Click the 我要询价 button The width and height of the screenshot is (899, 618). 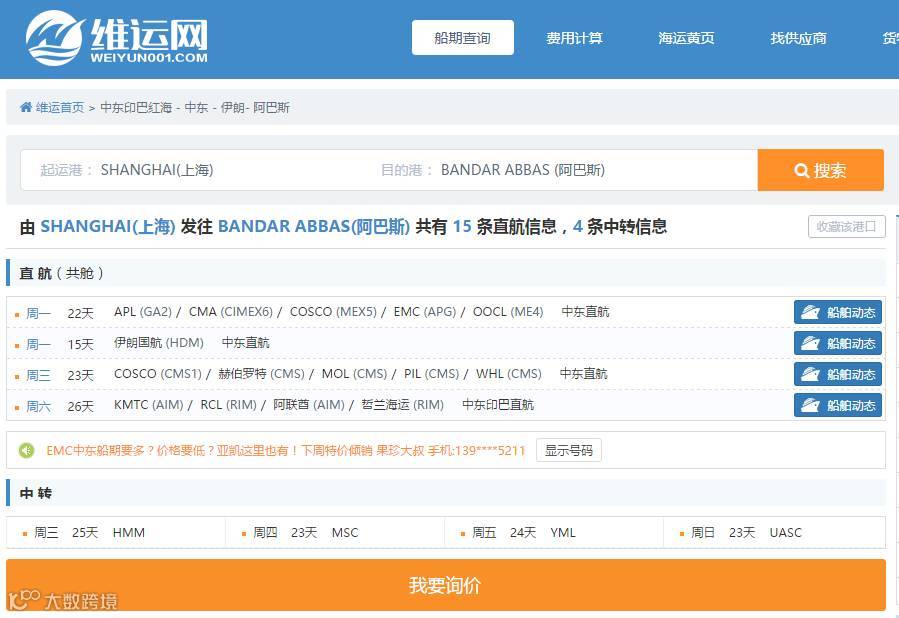pos(445,585)
